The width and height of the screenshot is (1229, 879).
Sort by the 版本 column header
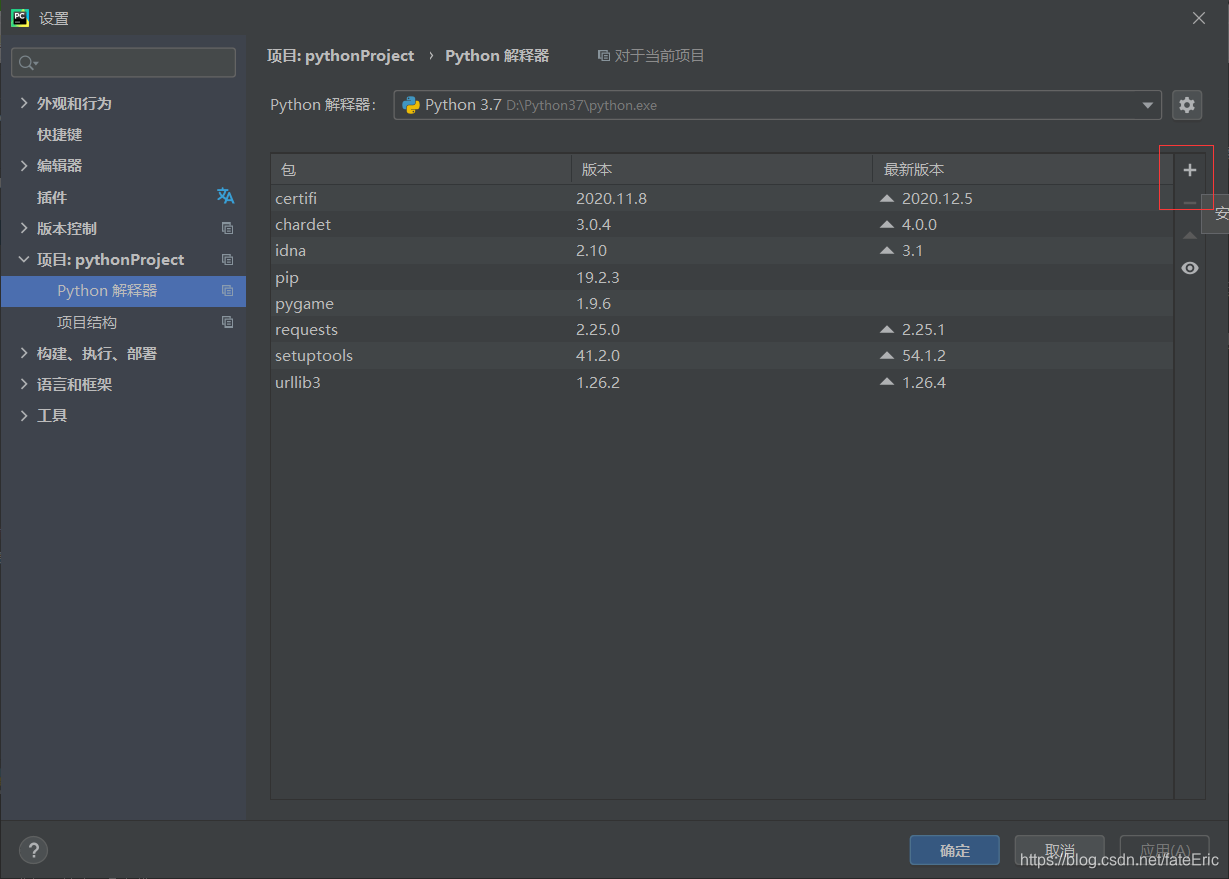pyautogui.click(x=722, y=169)
